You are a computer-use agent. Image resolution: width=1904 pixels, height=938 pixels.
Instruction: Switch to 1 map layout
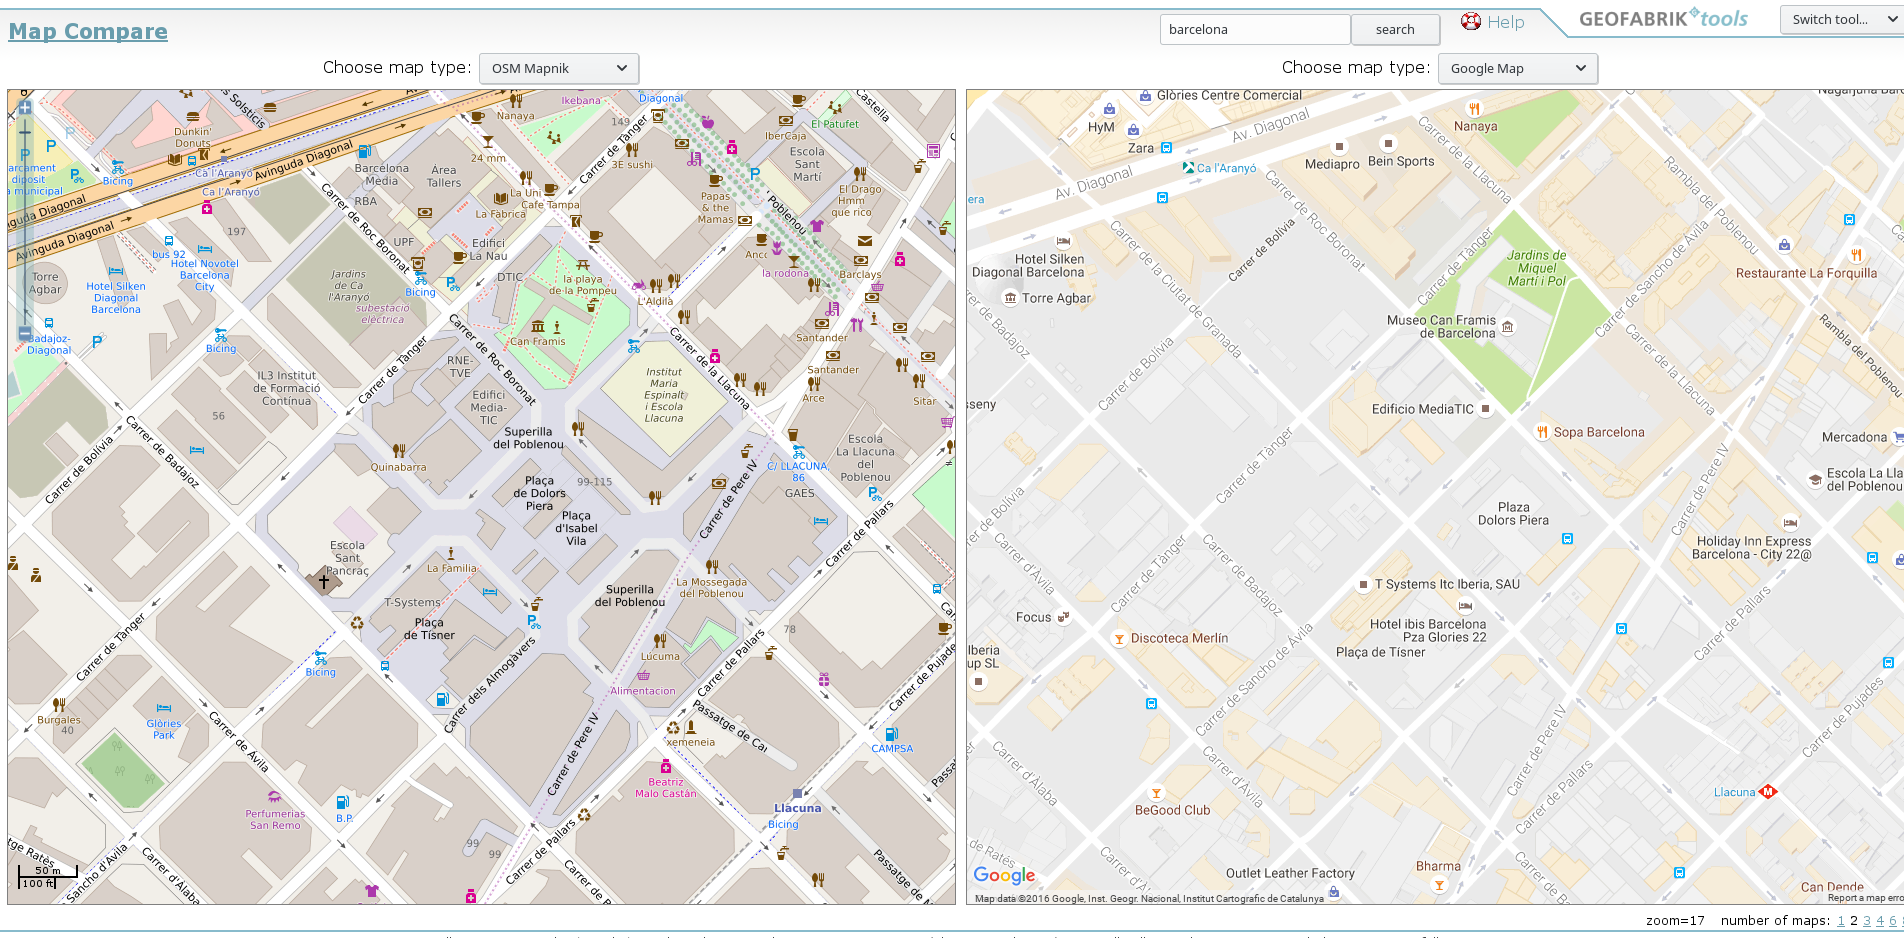(1841, 921)
